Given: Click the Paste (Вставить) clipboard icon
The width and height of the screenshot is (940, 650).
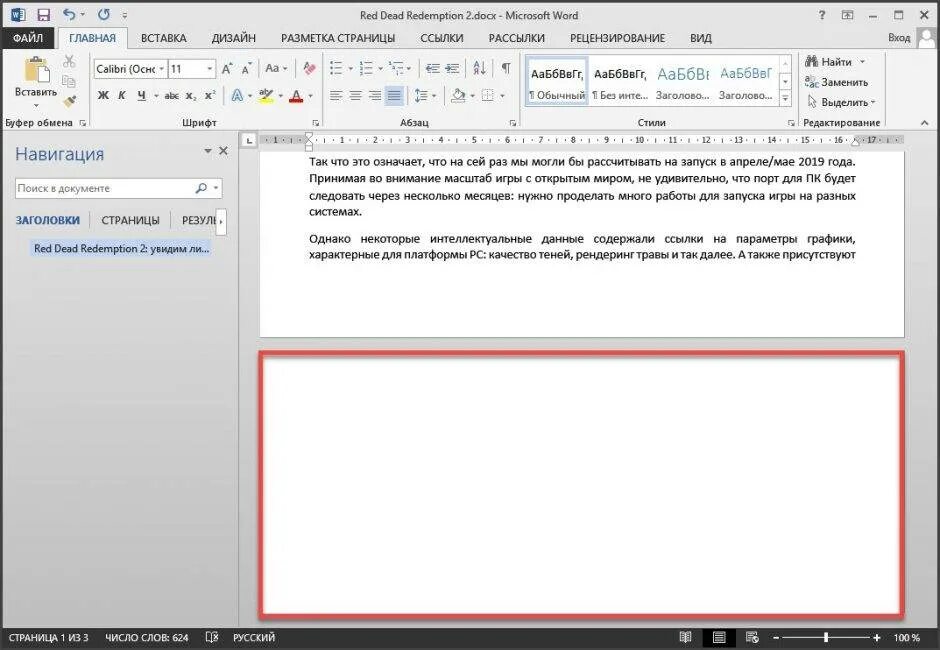Looking at the screenshot, I should pos(36,70).
